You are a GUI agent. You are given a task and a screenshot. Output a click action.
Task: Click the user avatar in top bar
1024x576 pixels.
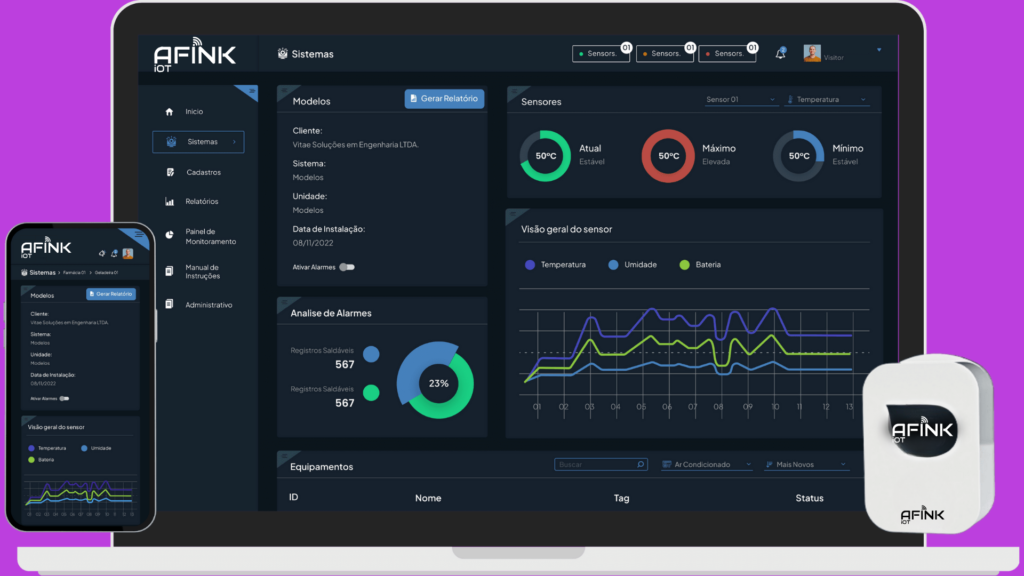812,53
